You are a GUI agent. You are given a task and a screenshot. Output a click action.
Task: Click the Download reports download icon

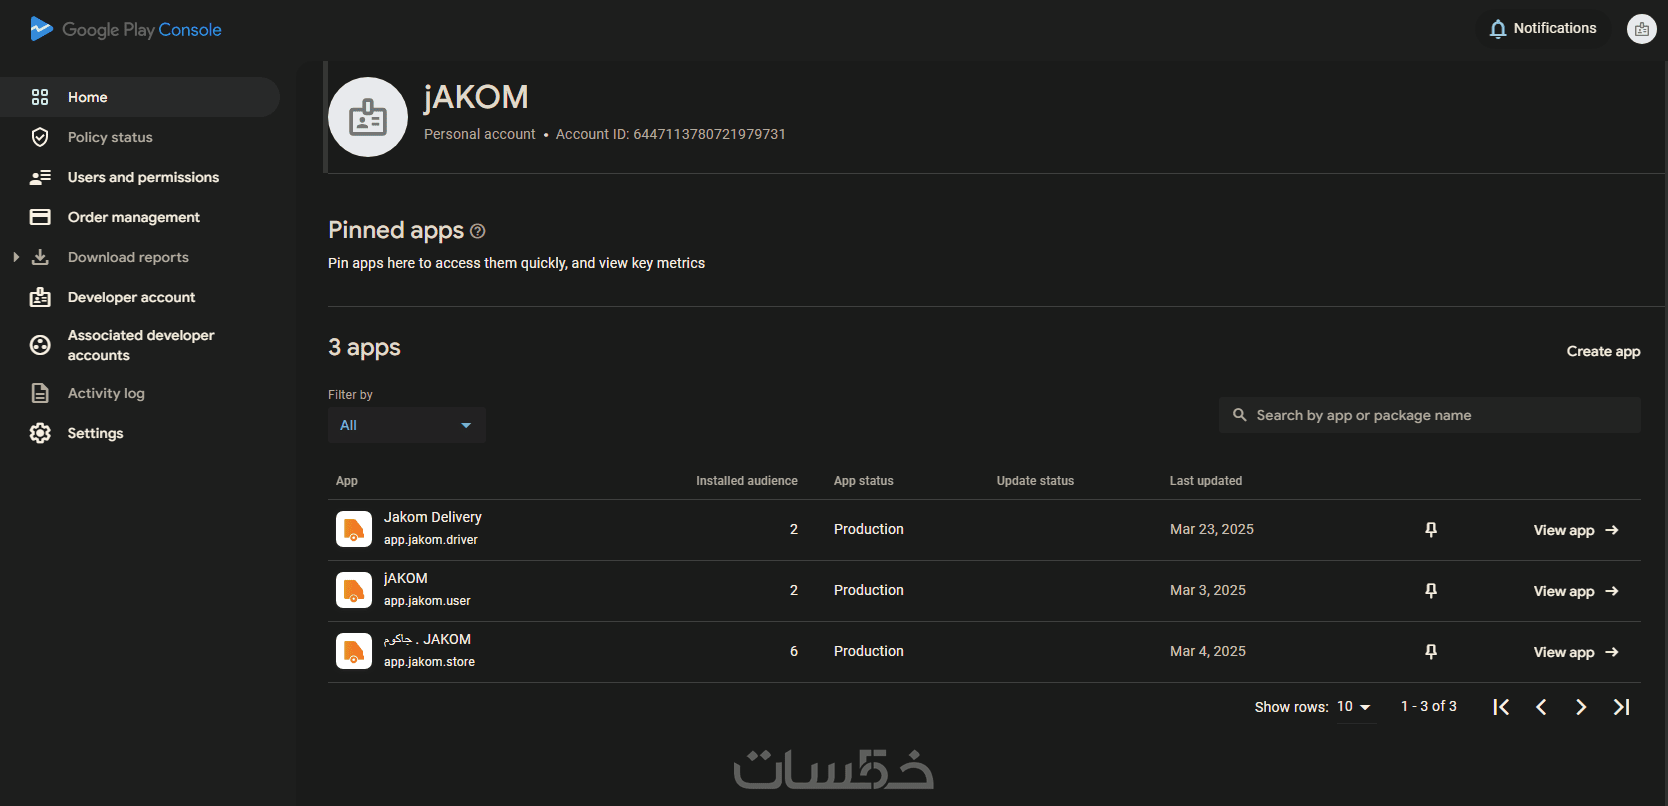[40, 257]
